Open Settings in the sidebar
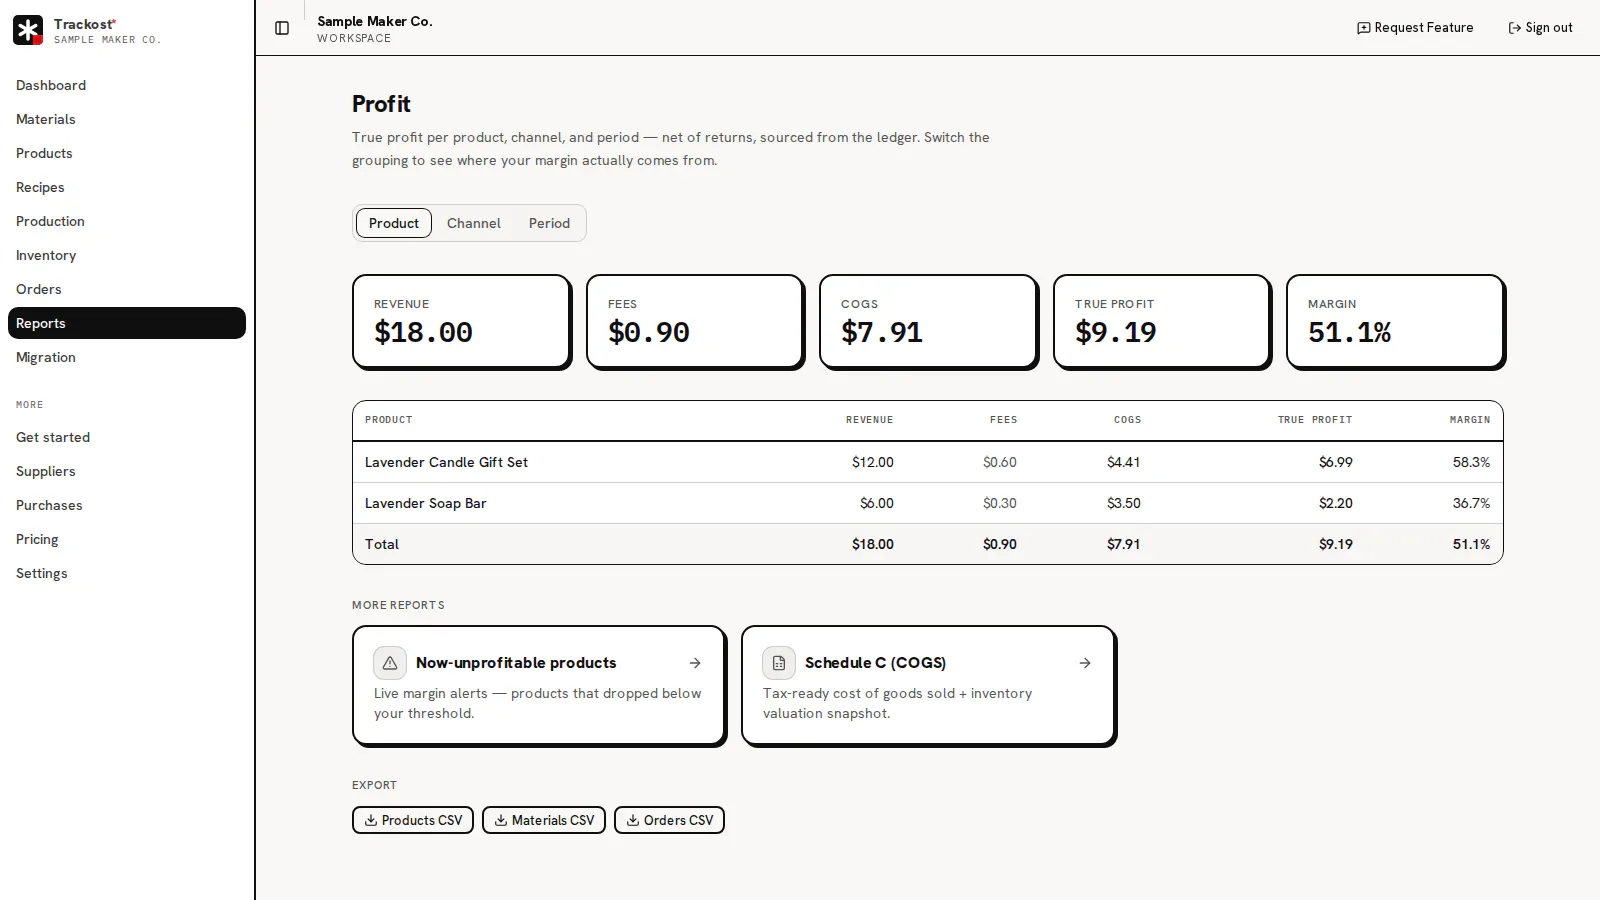Image resolution: width=1600 pixels, height=900 pixels. coord(127,573)
